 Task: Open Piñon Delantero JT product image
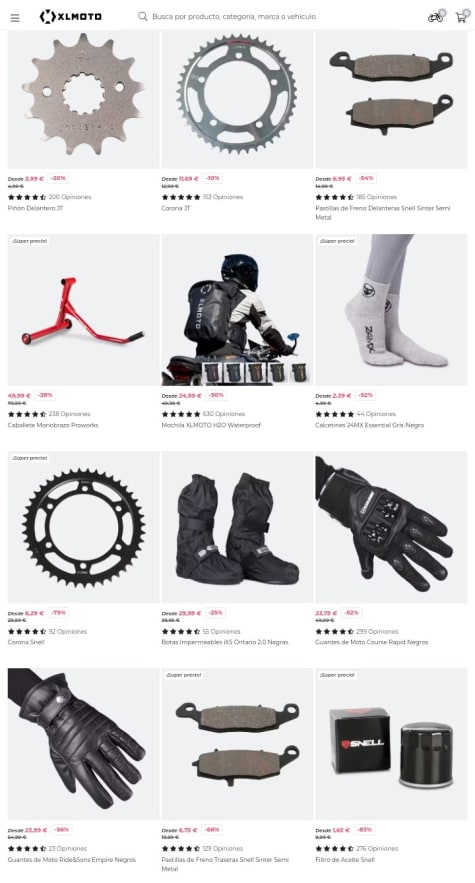click(83, 99)
